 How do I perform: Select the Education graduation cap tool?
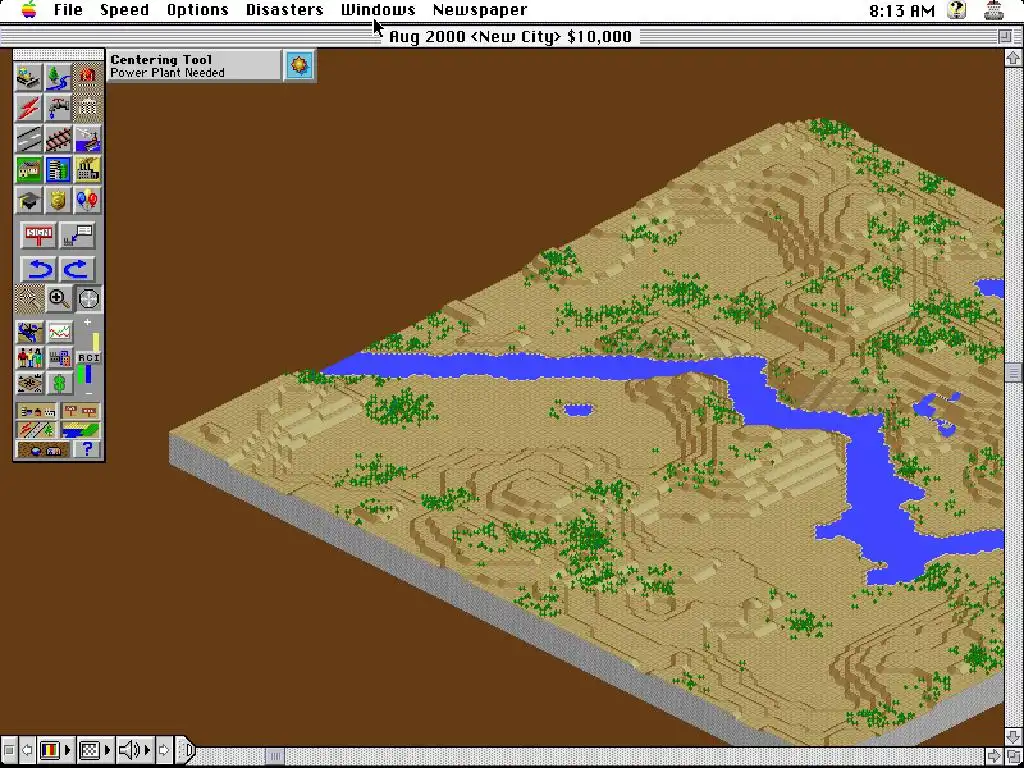tap(29, 200)
